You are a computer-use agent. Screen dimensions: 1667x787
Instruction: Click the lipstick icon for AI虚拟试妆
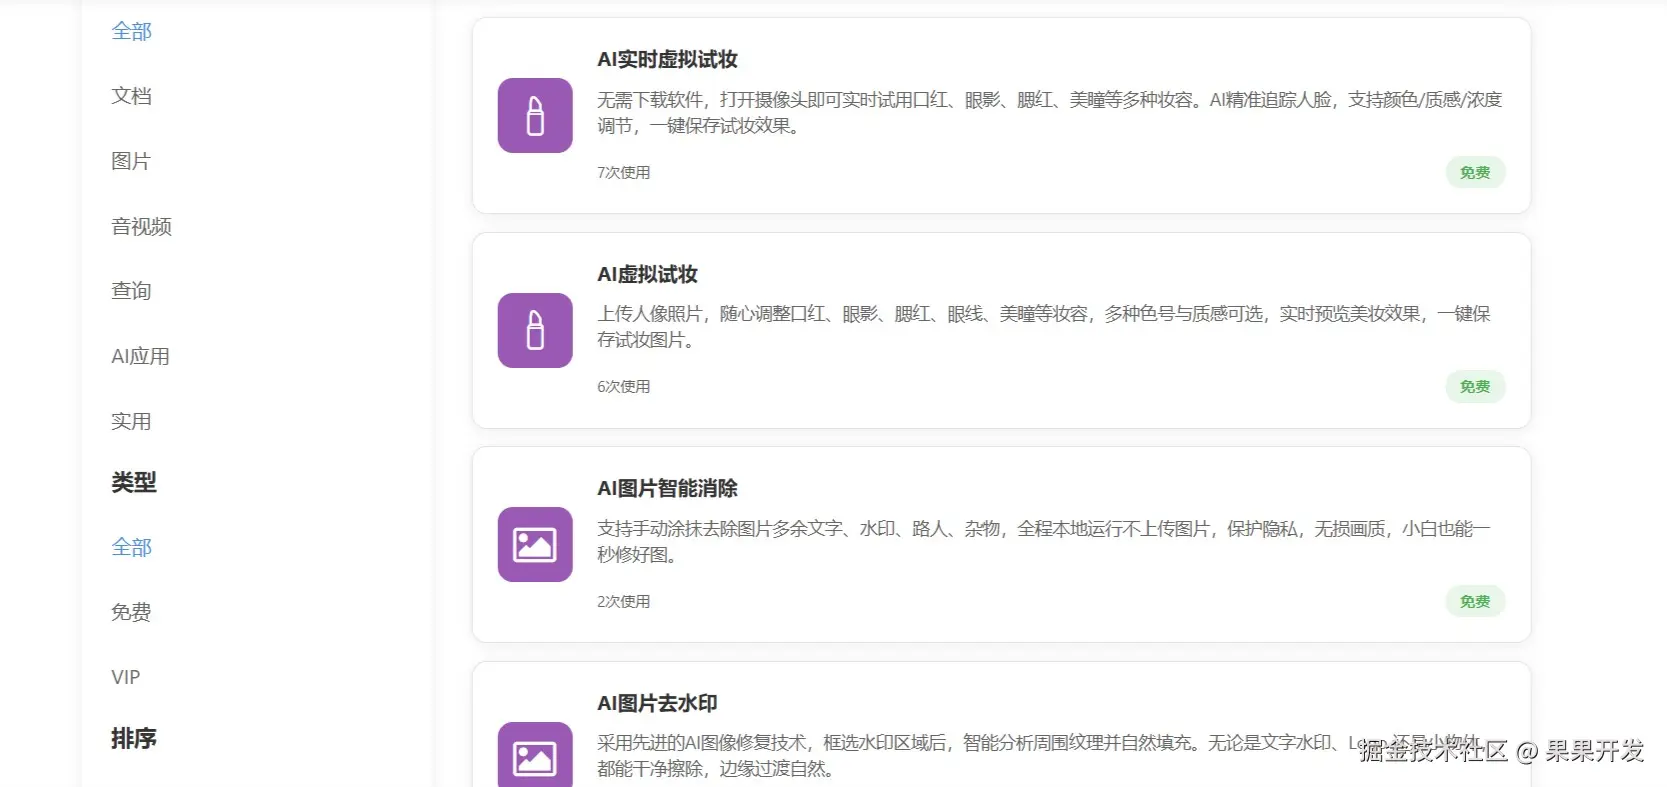pyautogui.click(x=535, y=330)
